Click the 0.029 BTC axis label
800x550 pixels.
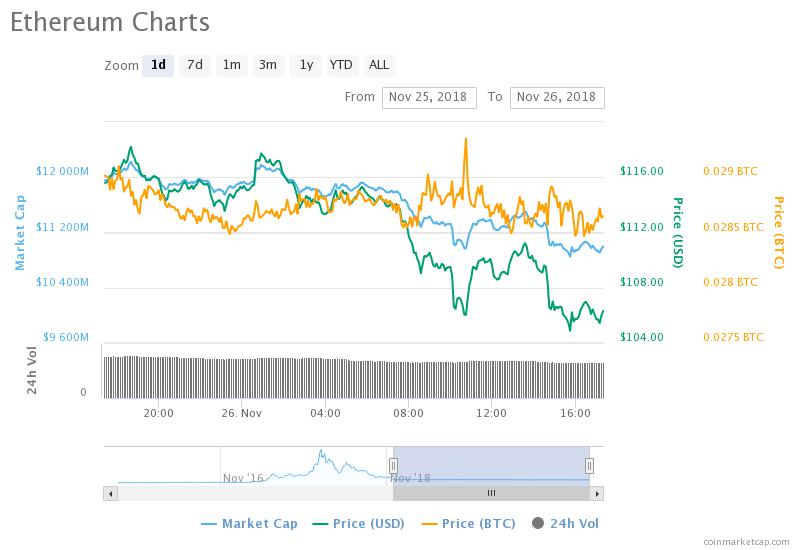(731, 171)
